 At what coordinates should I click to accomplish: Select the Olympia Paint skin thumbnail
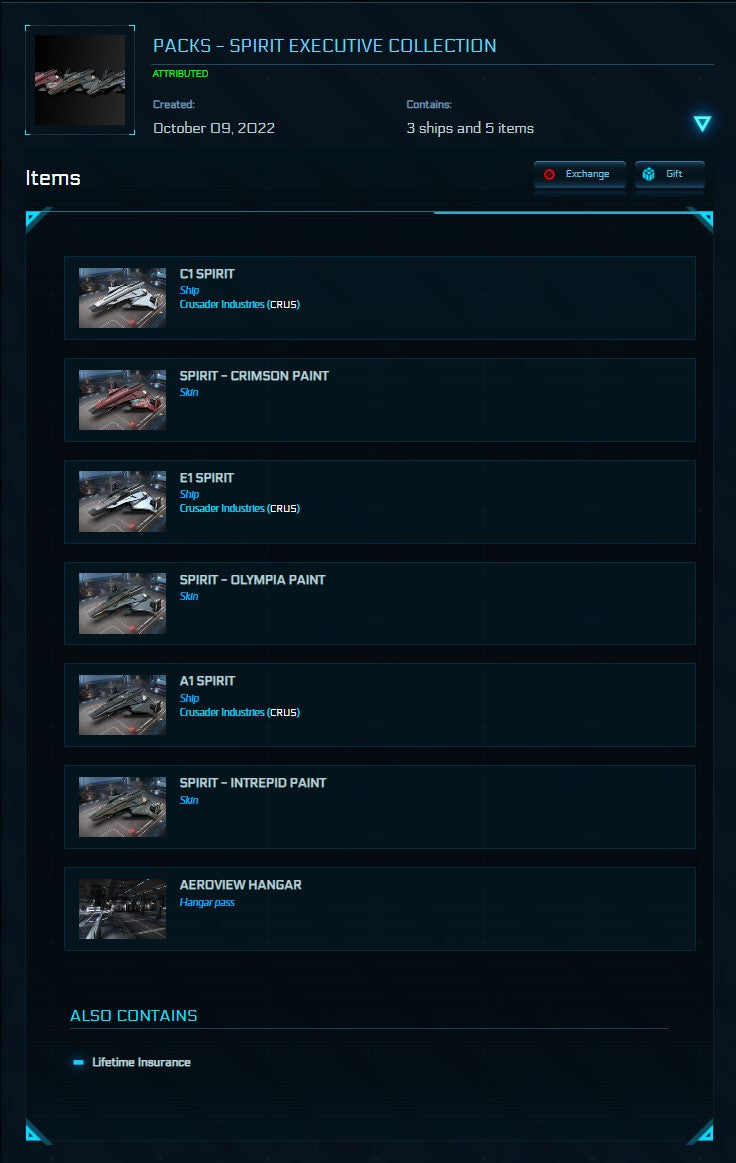(122, 603)
